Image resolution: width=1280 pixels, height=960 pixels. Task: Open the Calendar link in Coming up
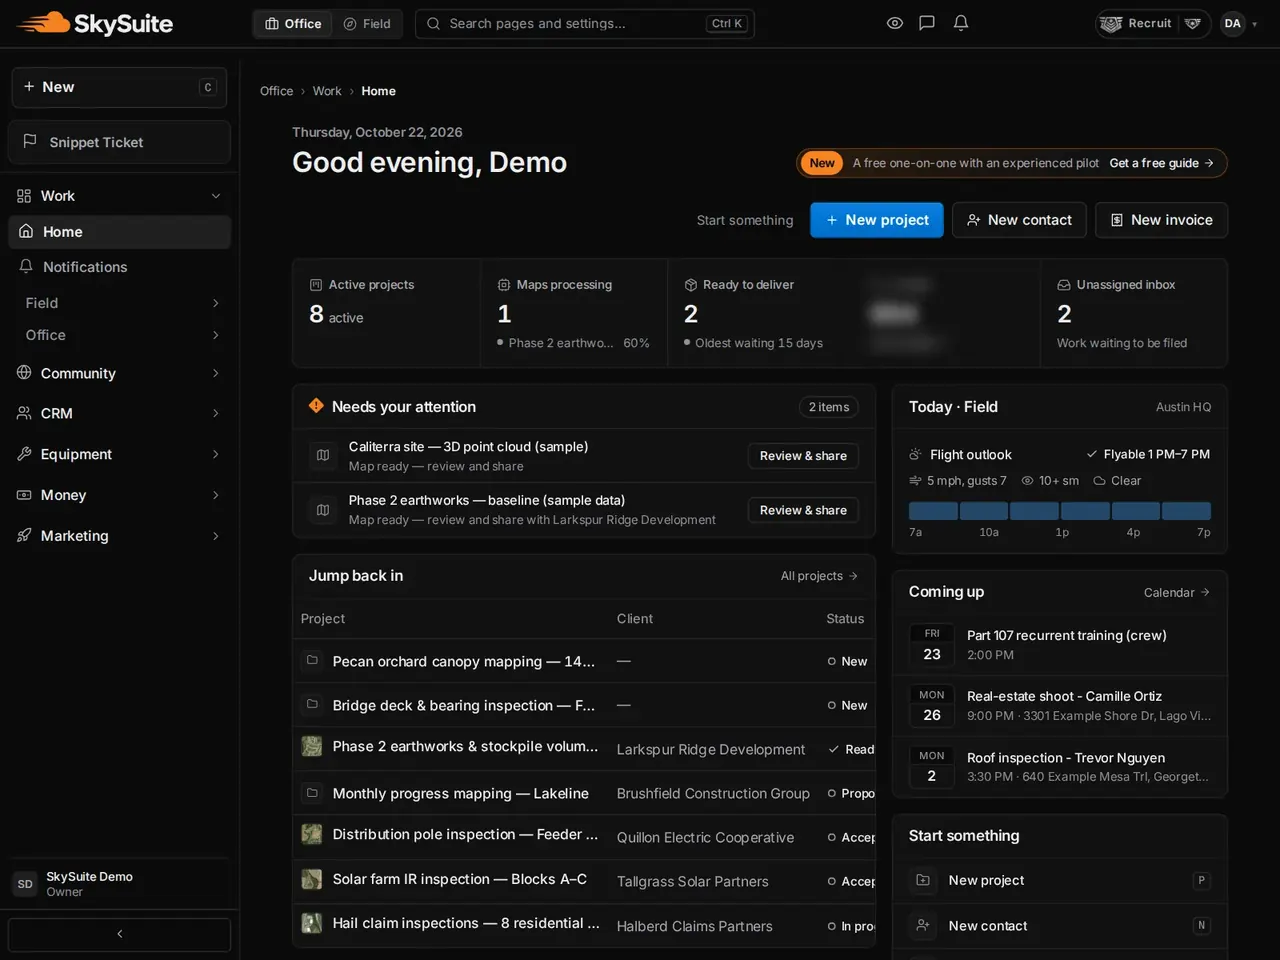click(x=1177, y=593)
